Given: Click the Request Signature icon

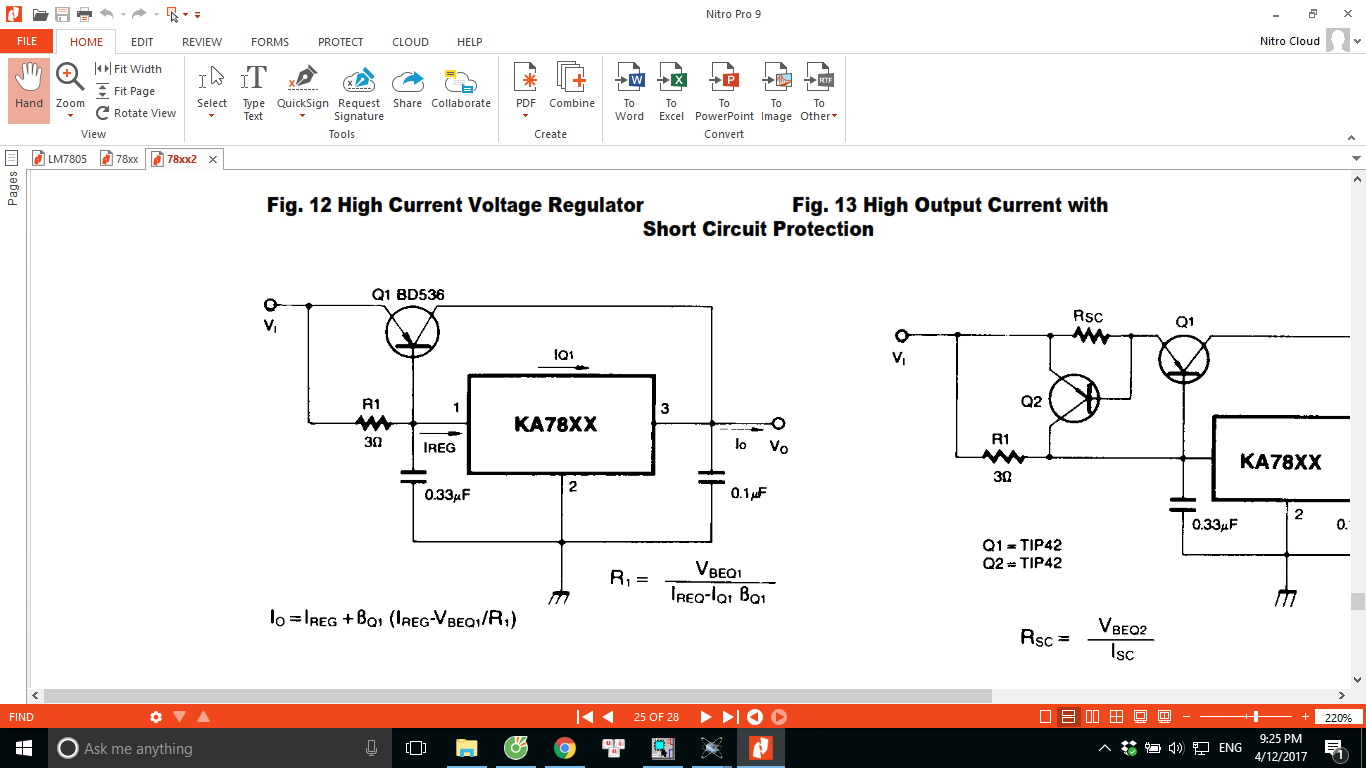Looking at the screenshot, I should tap(358, 91).
